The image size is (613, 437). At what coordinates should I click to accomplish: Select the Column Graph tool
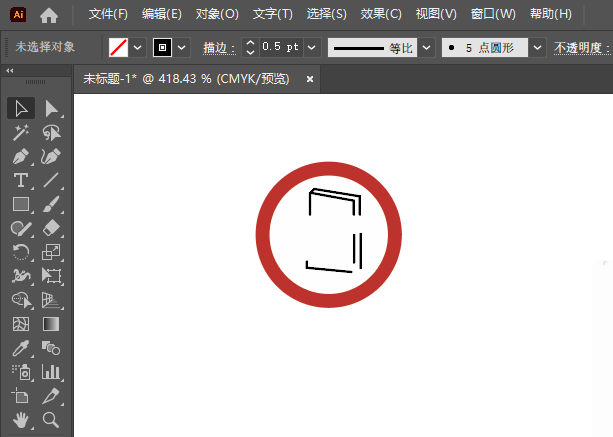(x=51, y=372)
